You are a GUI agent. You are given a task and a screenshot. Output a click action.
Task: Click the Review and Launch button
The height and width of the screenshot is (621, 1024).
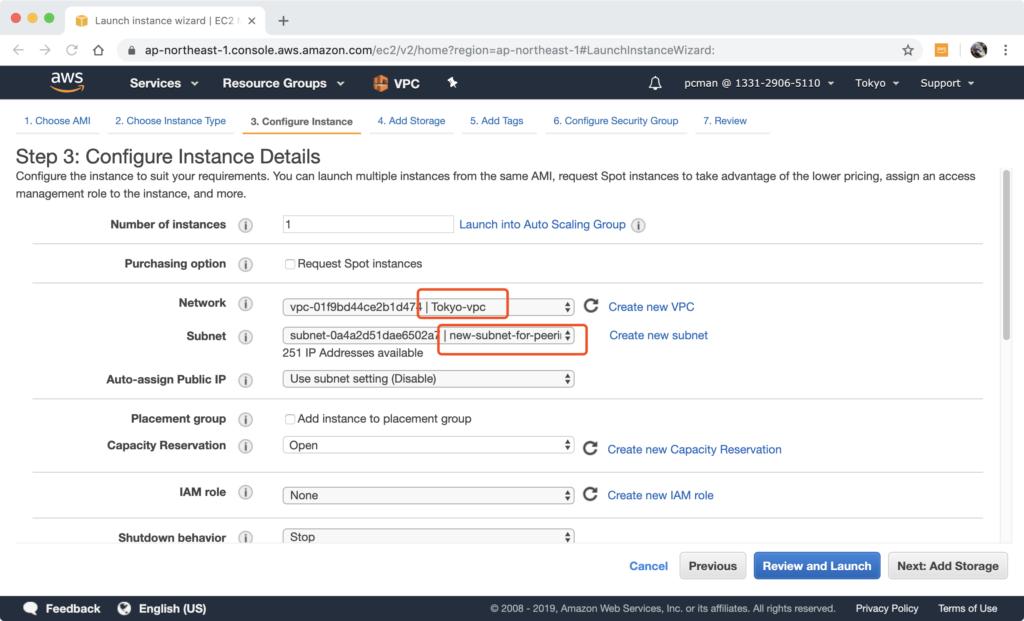point(817,566)
